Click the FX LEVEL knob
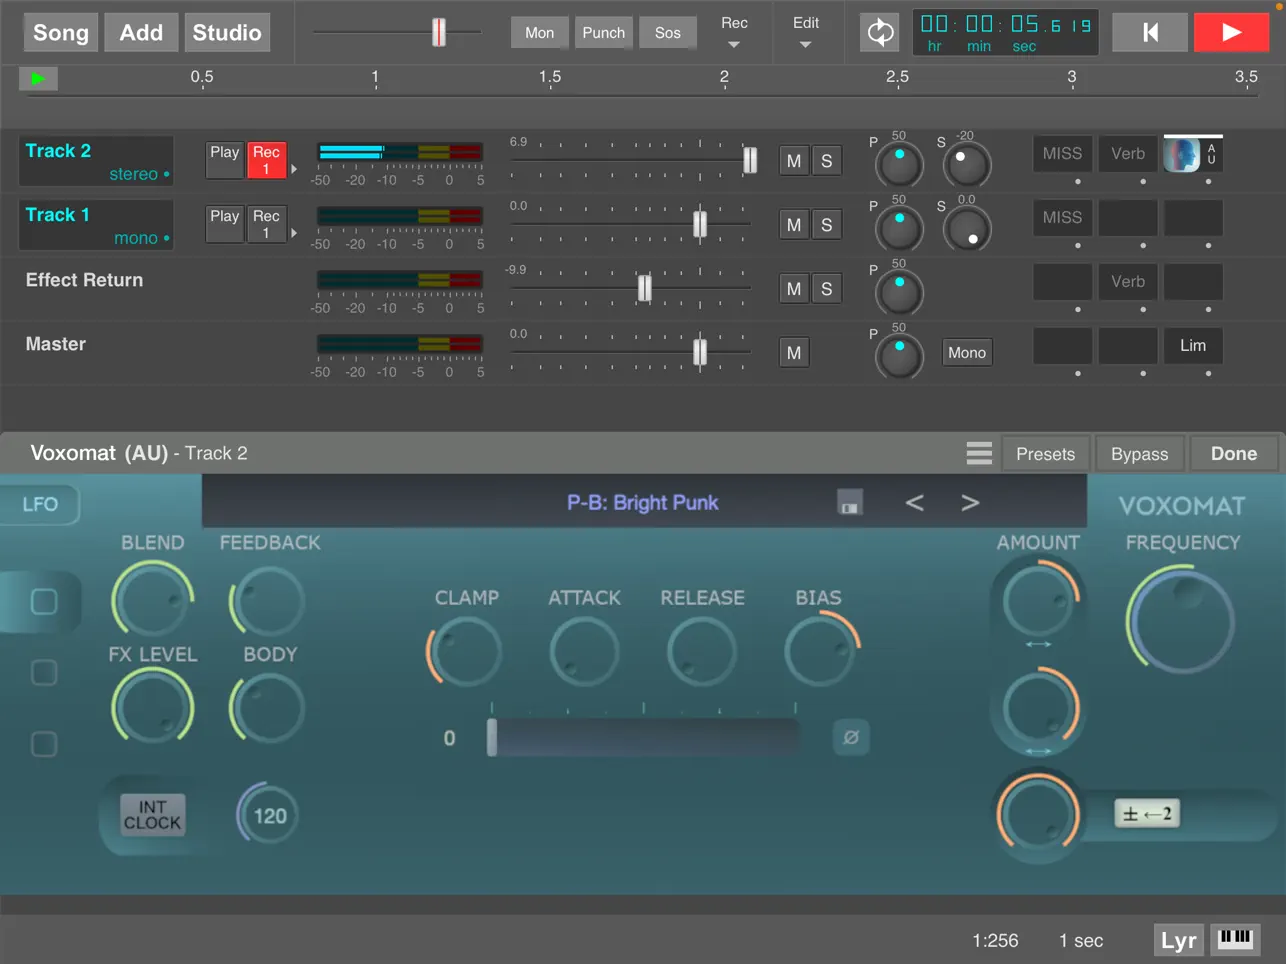 pos(152,707)
